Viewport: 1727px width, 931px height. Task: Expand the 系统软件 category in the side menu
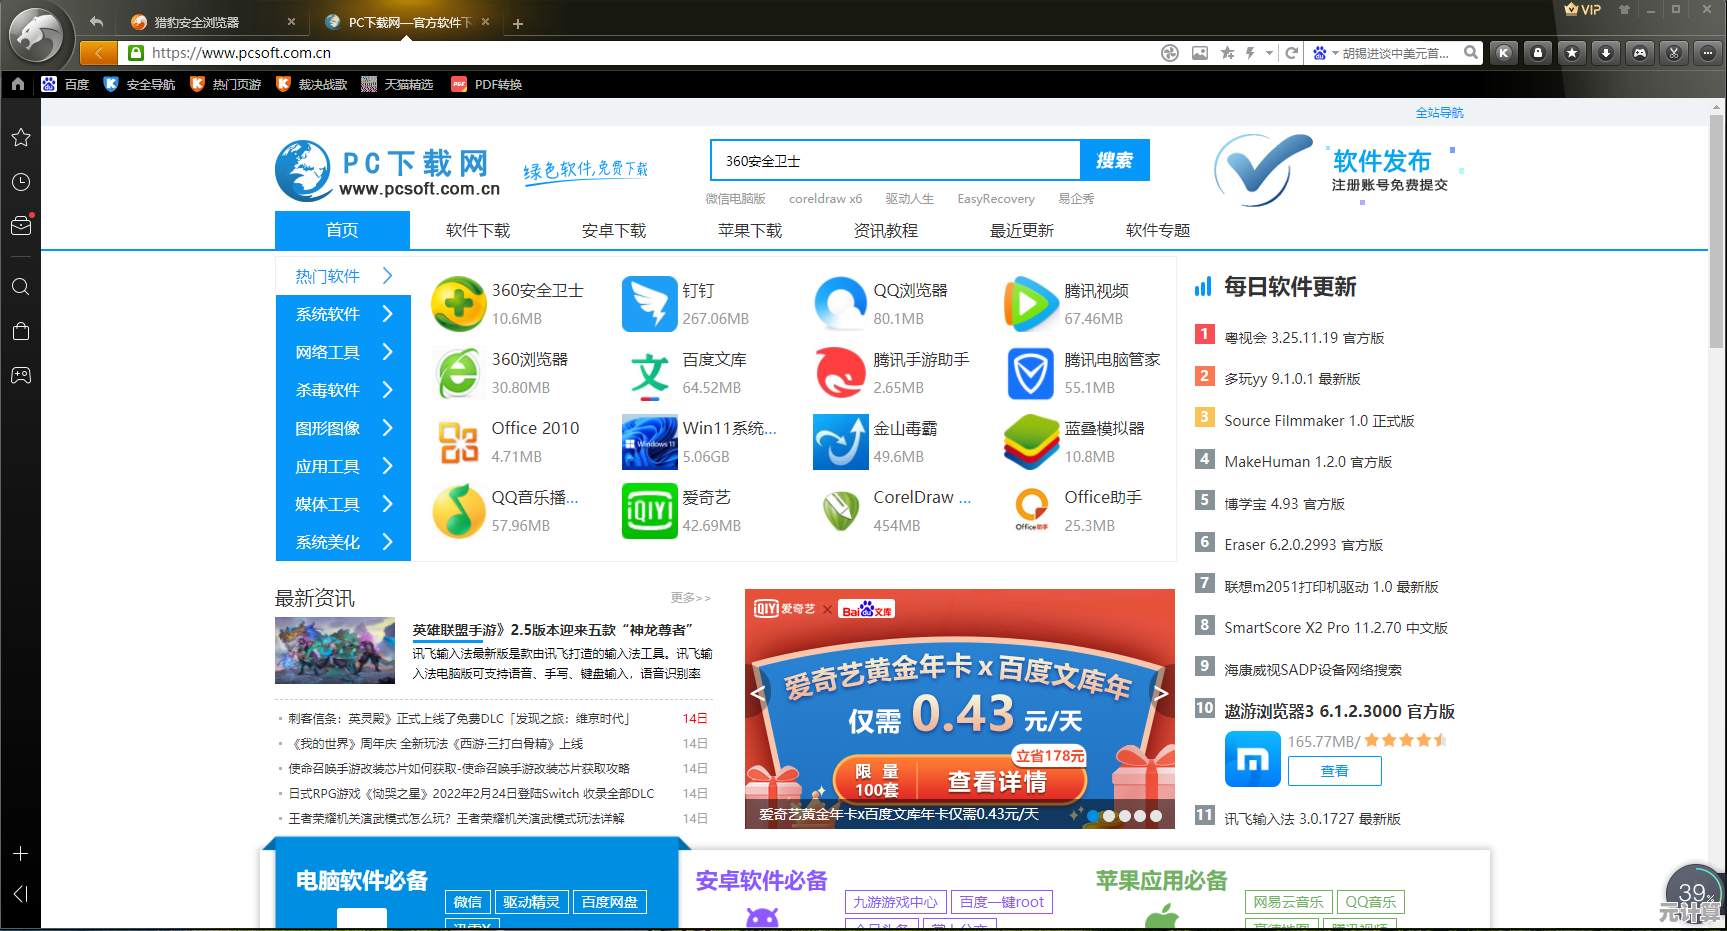343,314
